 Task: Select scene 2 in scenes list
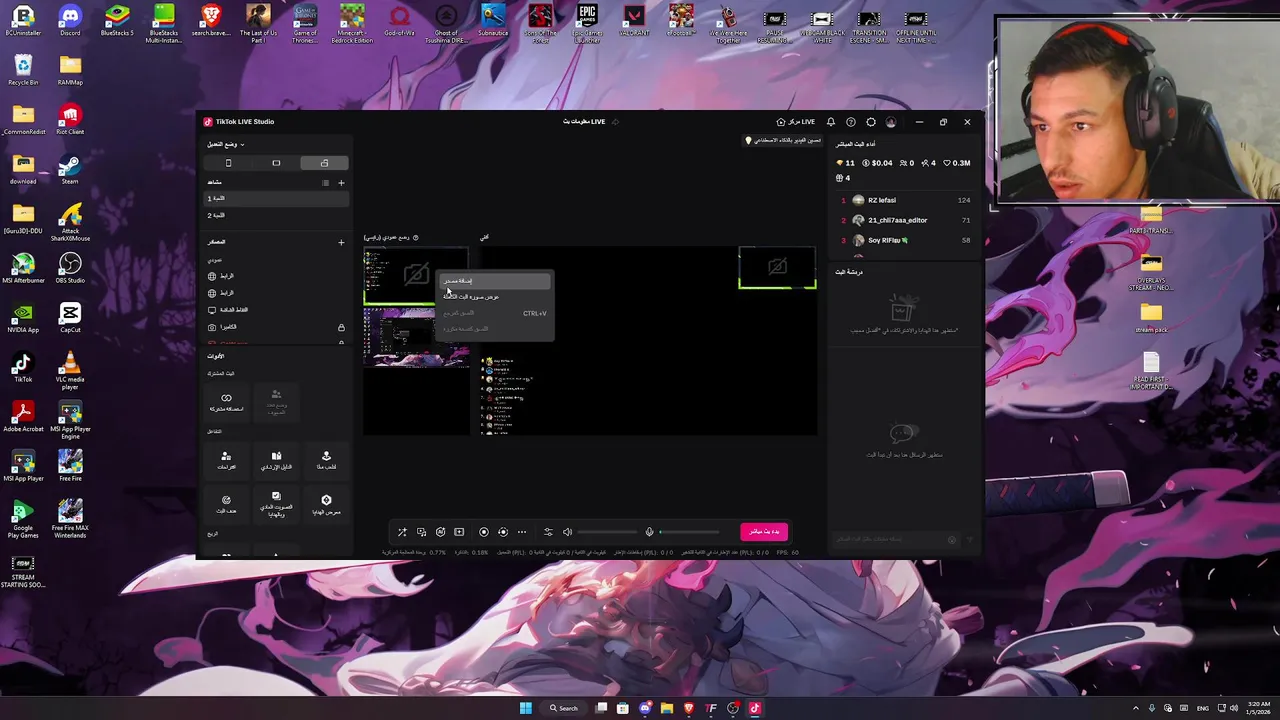click(277, 215)
